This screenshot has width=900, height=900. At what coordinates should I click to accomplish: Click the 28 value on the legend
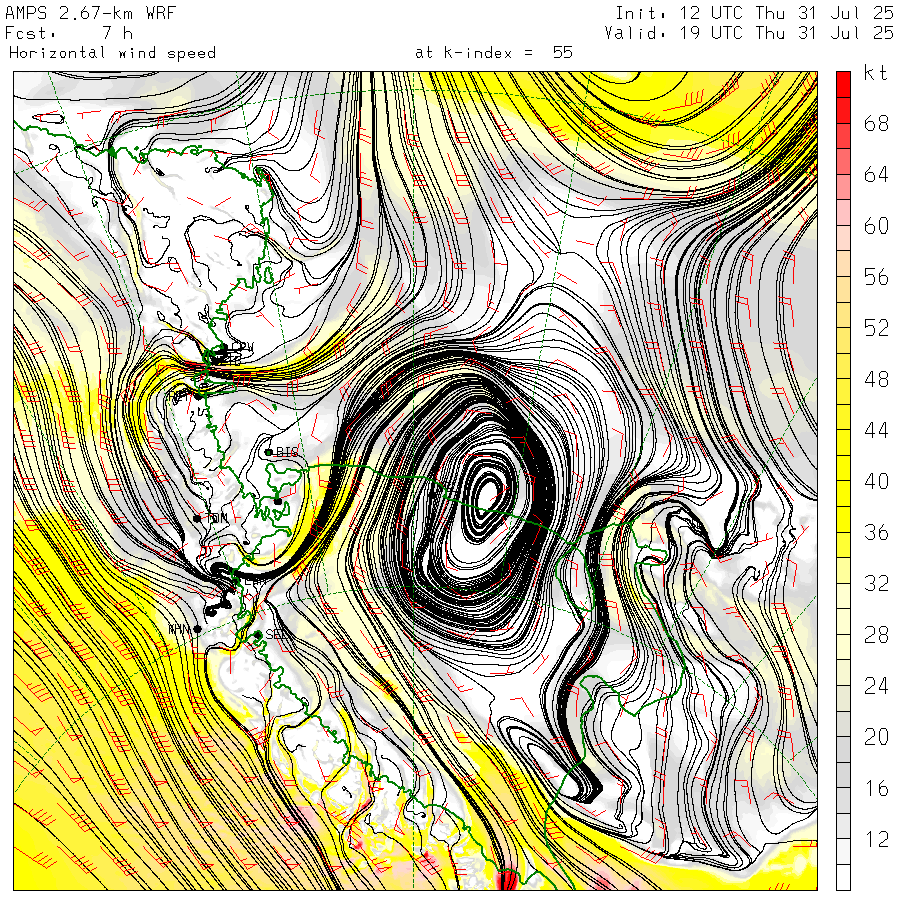tap(876, 635)
